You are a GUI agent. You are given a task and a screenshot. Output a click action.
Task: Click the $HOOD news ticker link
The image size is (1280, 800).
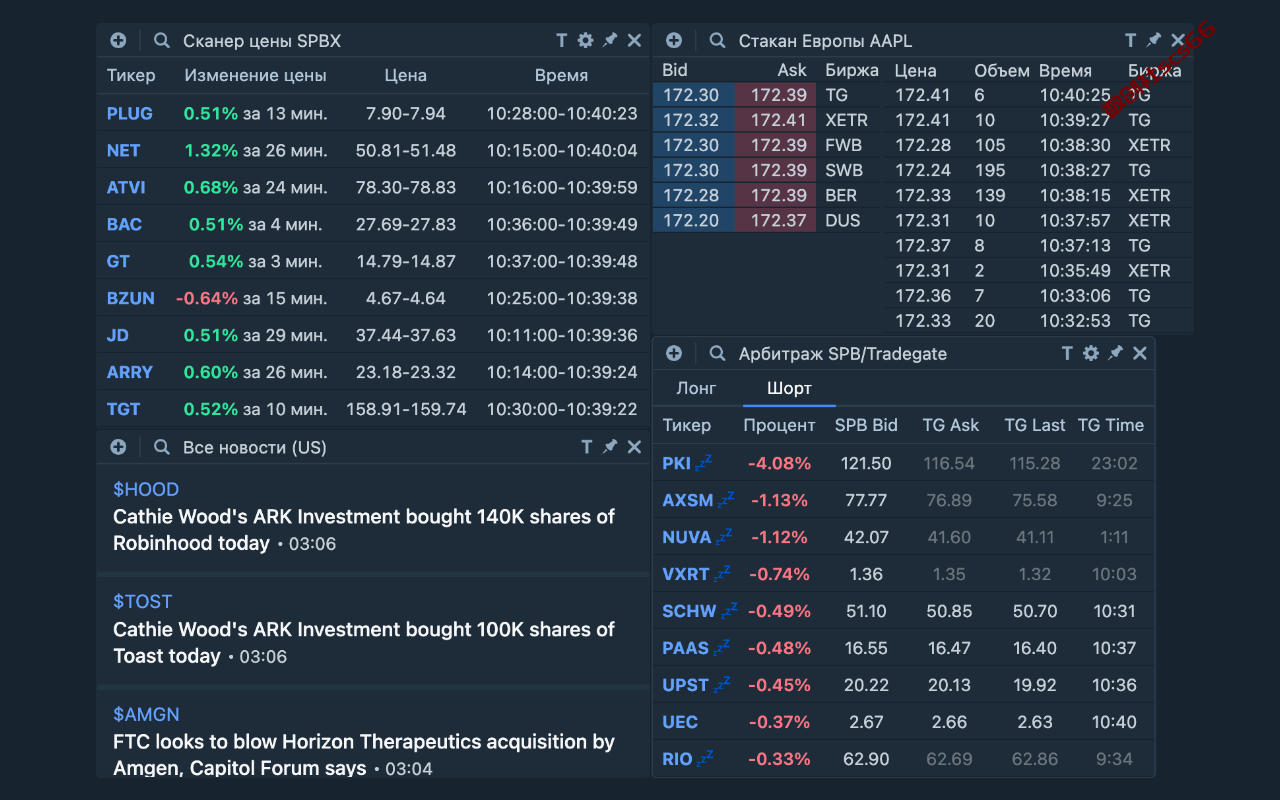(x=146, y=489)
